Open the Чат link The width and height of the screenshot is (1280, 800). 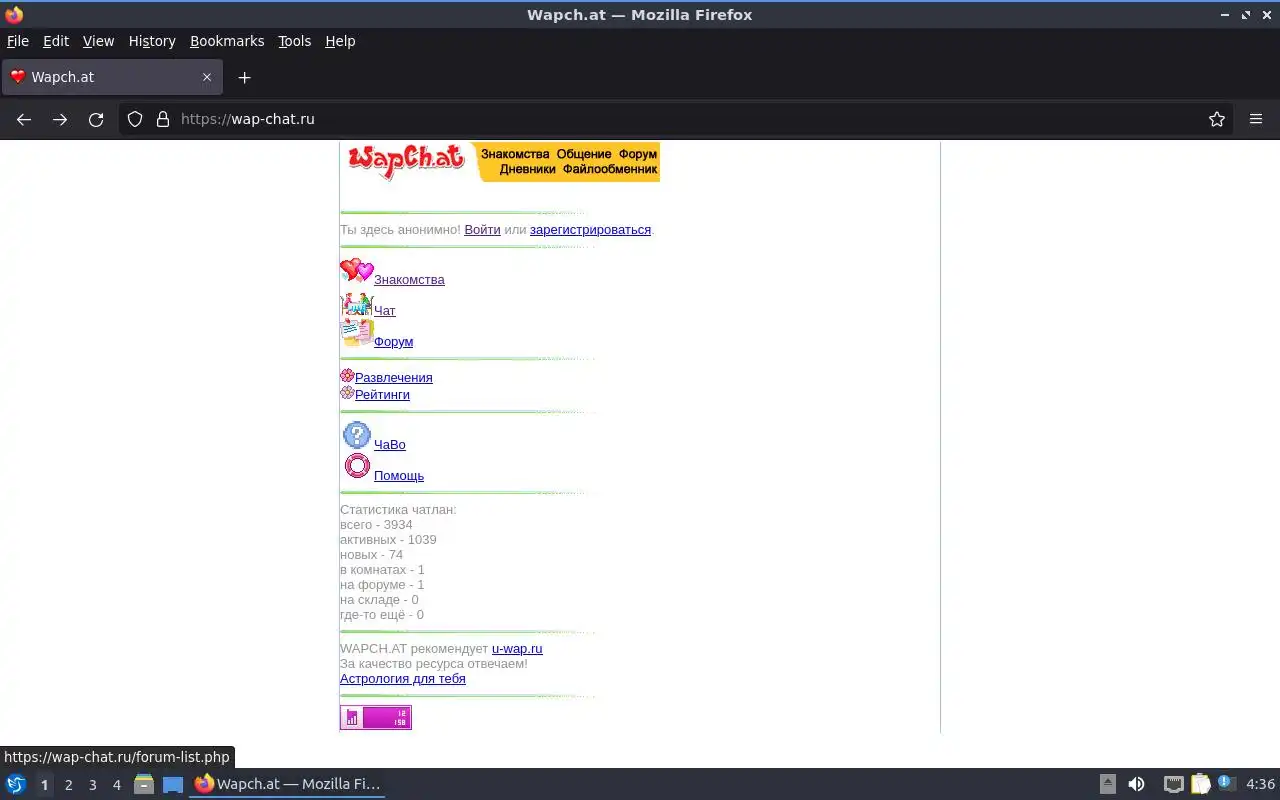(385, 310)
